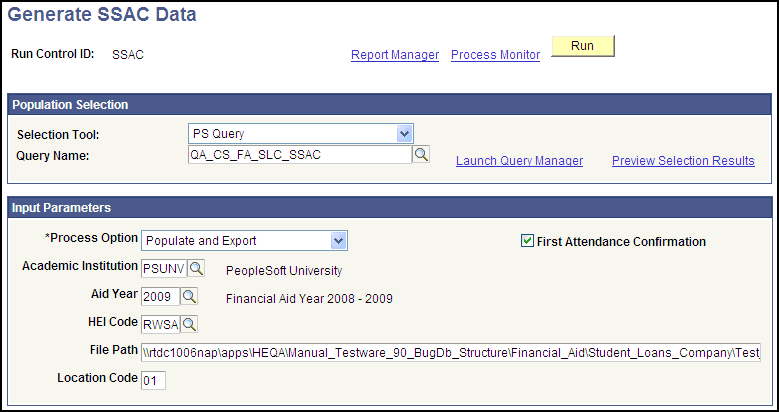Launch Query Manager link
Viewport: 779px width, 412px height.
pyautogui.click(x=519, y=161)
